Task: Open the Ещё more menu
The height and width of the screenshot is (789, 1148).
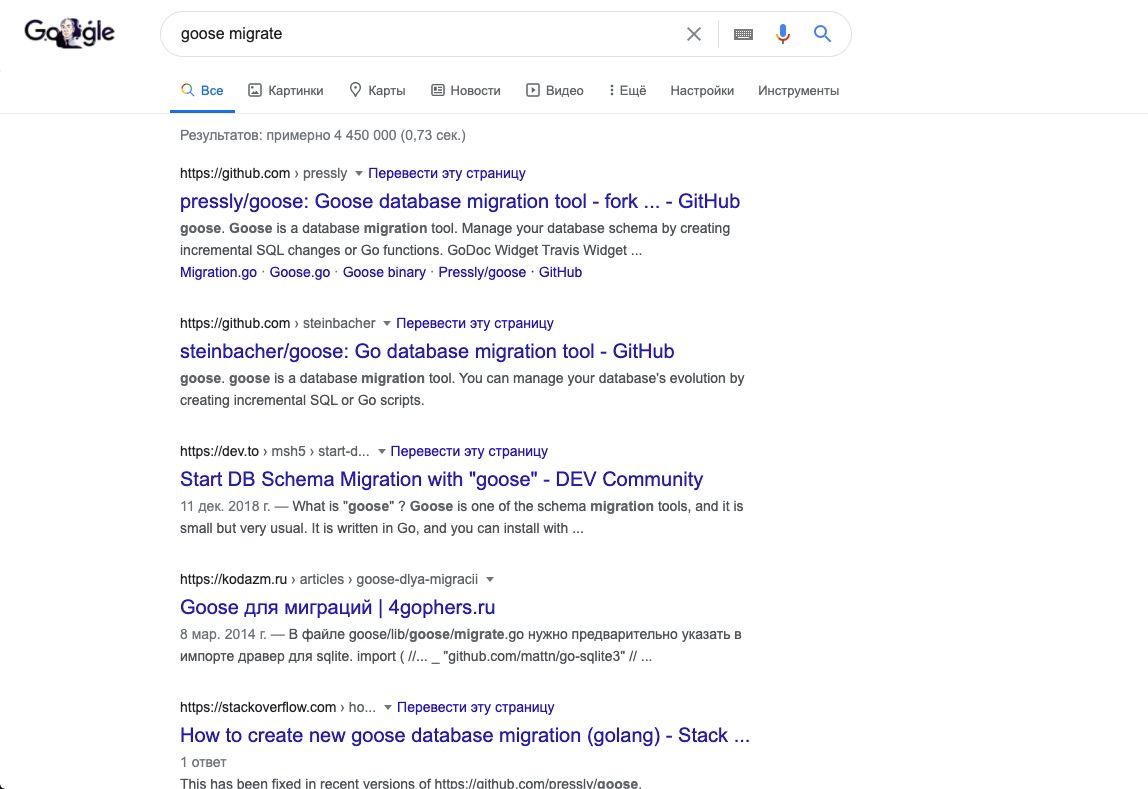Action: [x=627, y=91]
